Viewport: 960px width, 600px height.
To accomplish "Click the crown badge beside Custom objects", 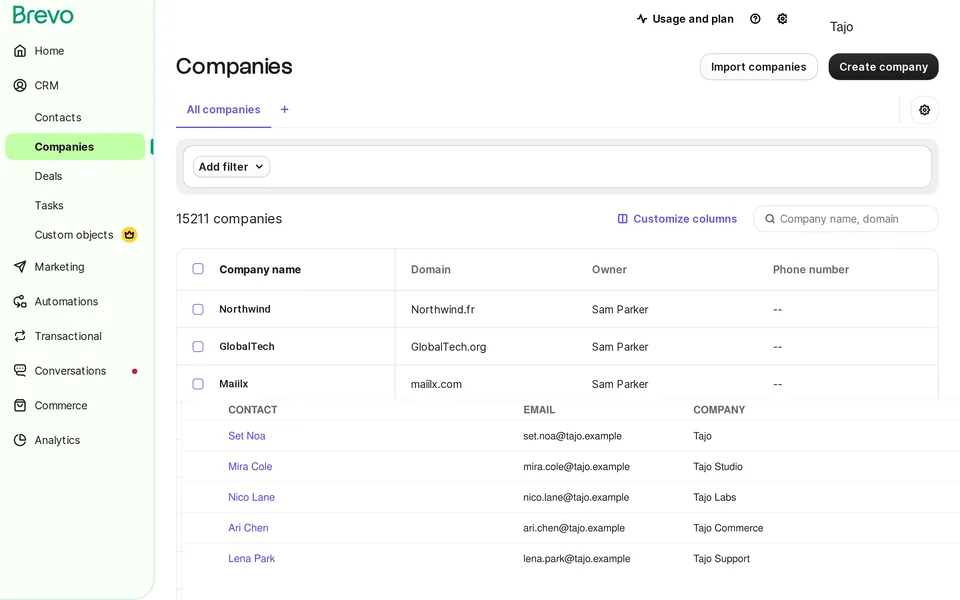I will [129, 234].
